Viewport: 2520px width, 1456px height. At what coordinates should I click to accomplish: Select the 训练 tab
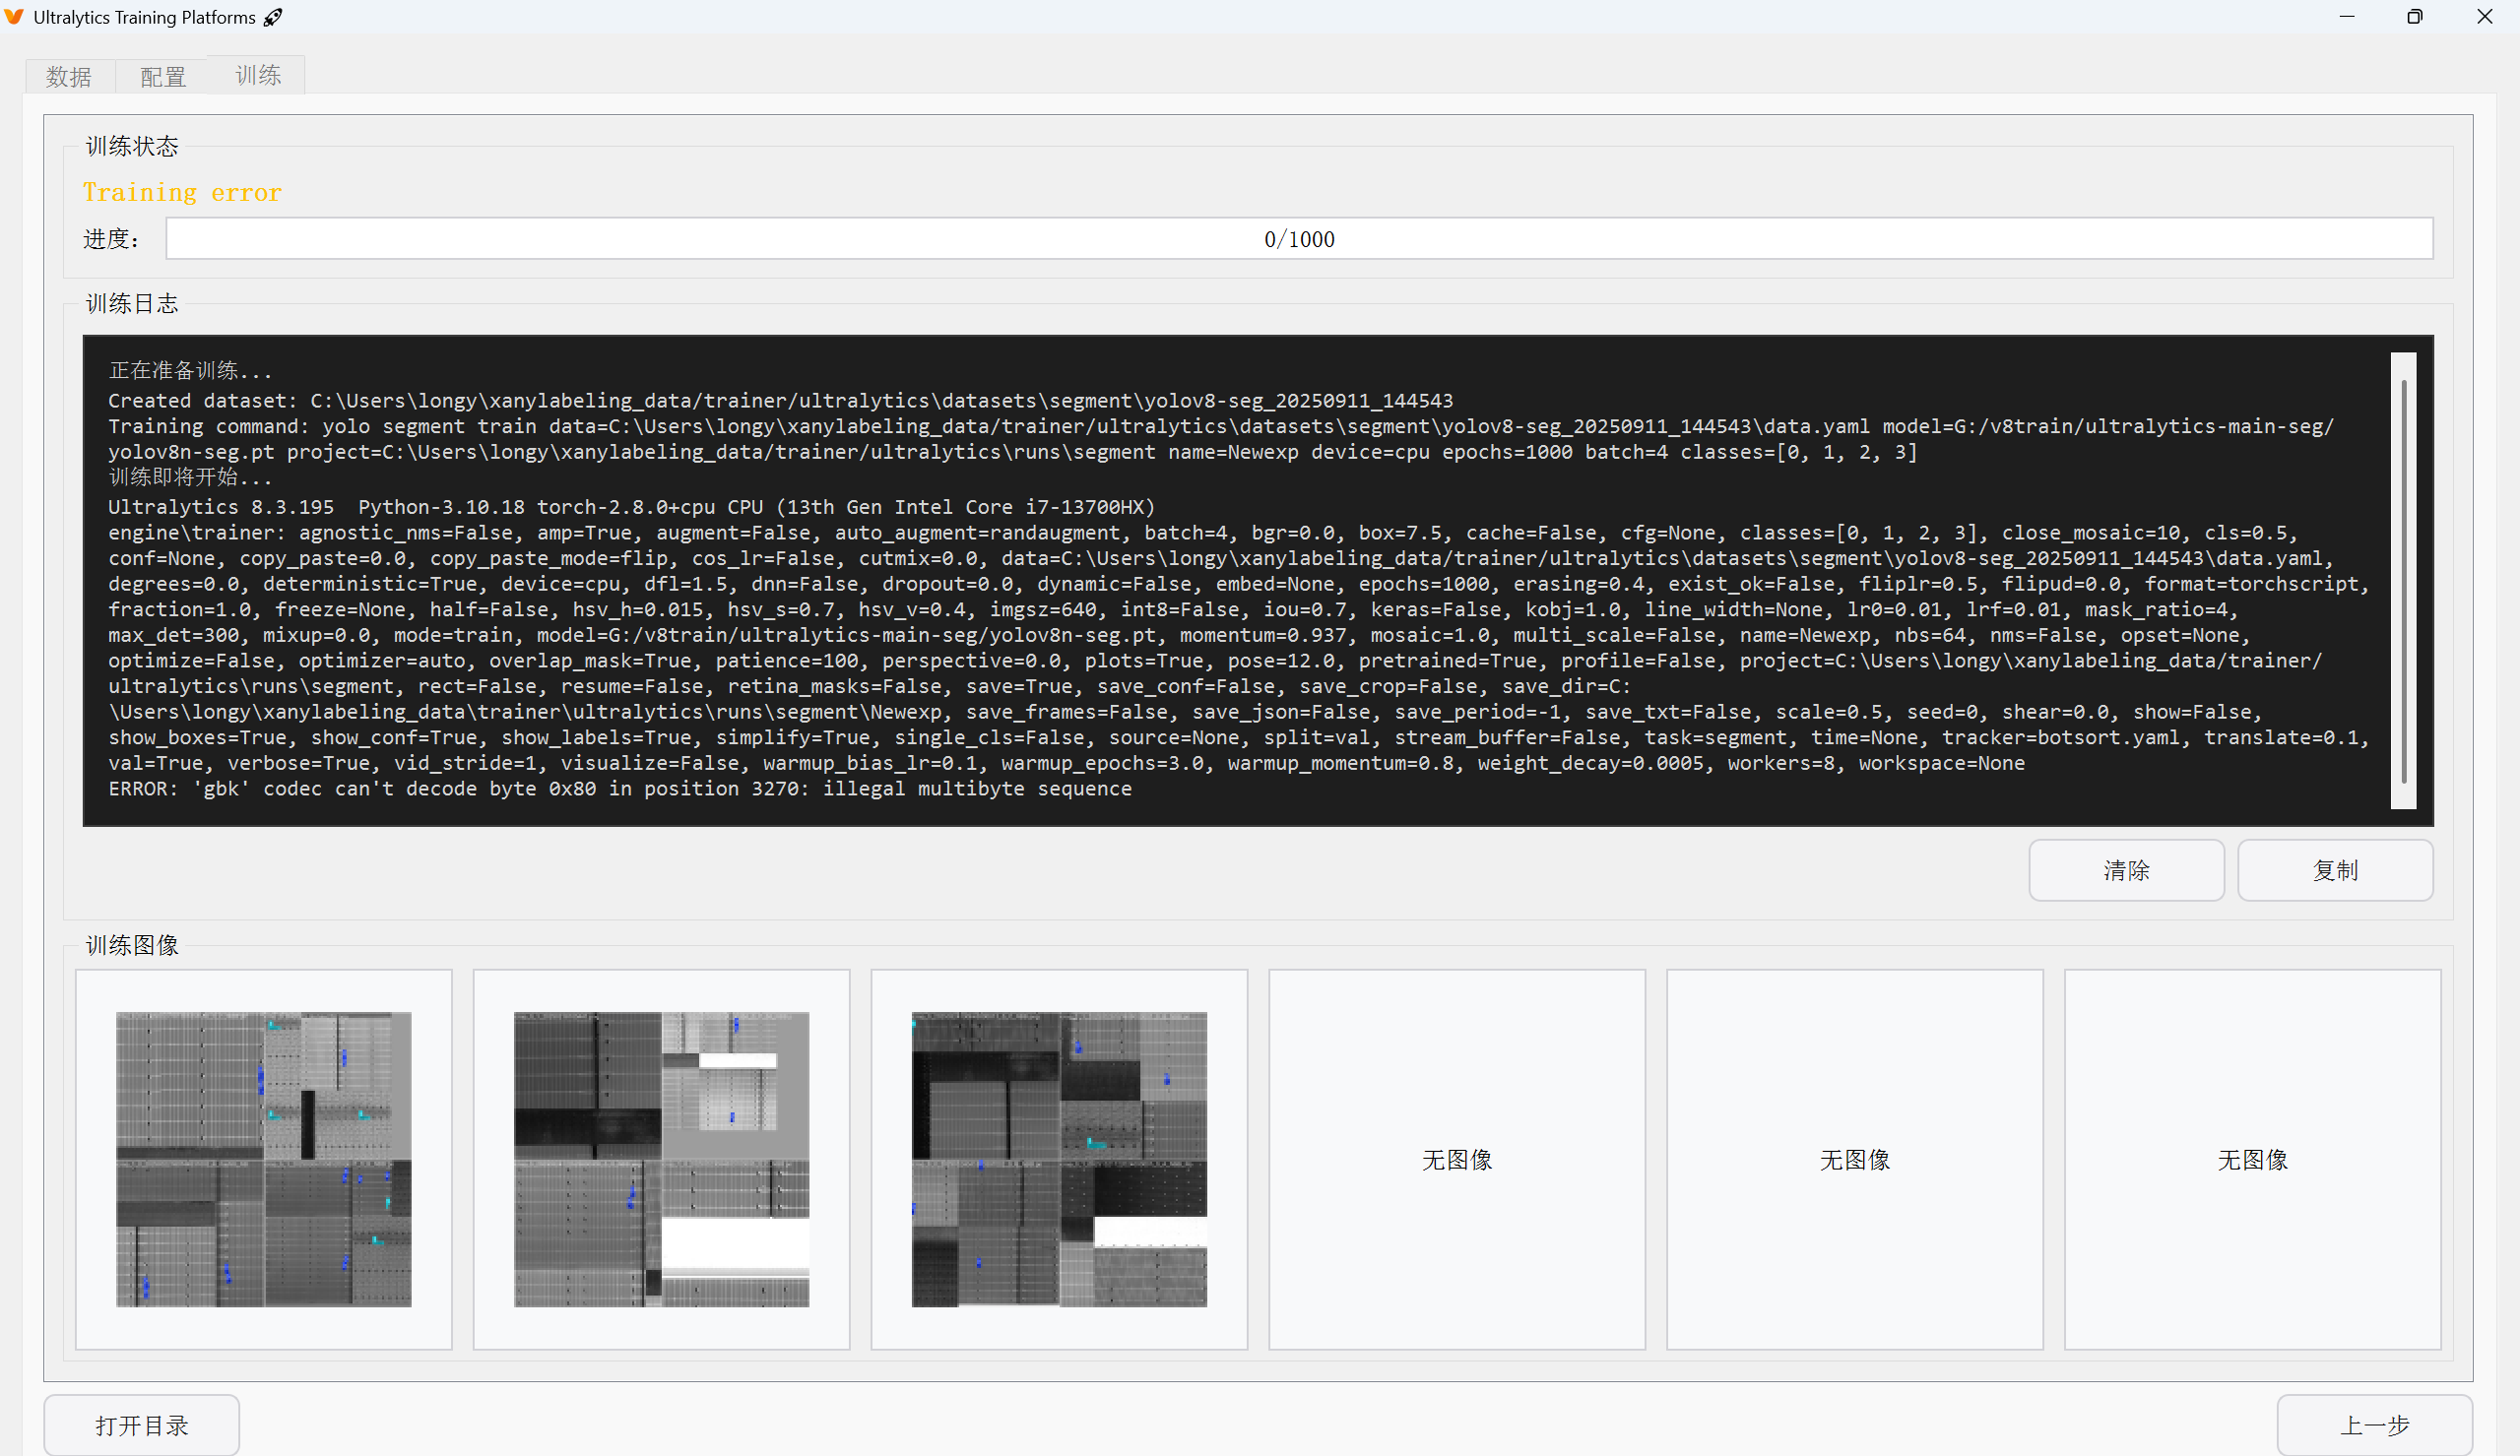(258, 75)
